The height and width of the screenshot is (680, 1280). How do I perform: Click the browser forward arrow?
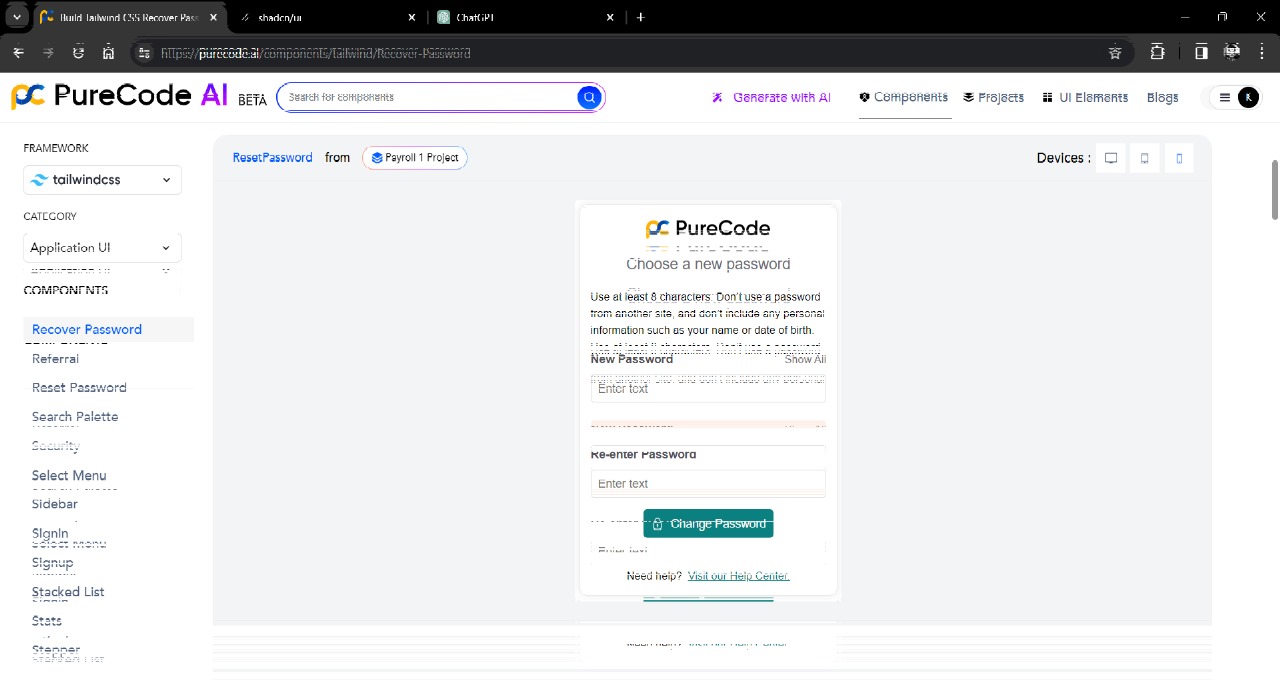point(48,53)
